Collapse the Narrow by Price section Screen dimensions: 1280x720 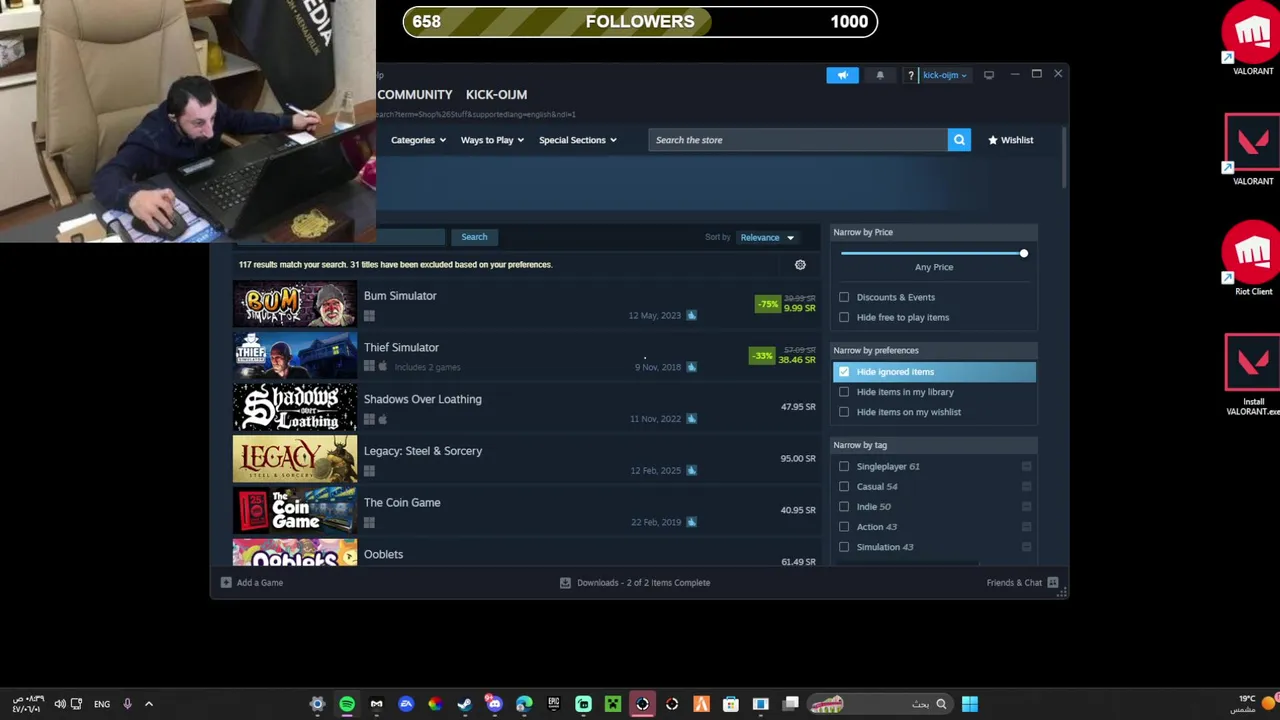coord(934,232)
